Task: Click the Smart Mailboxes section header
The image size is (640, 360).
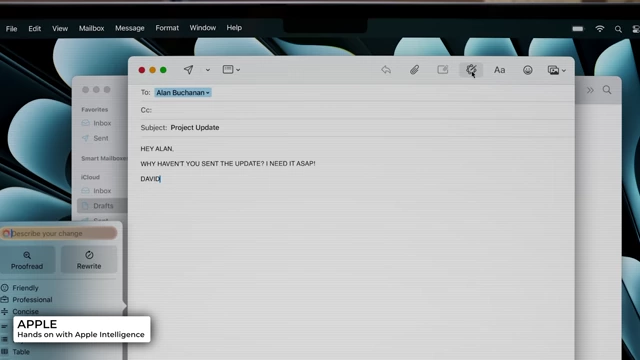Action: [x=104, y=158]
